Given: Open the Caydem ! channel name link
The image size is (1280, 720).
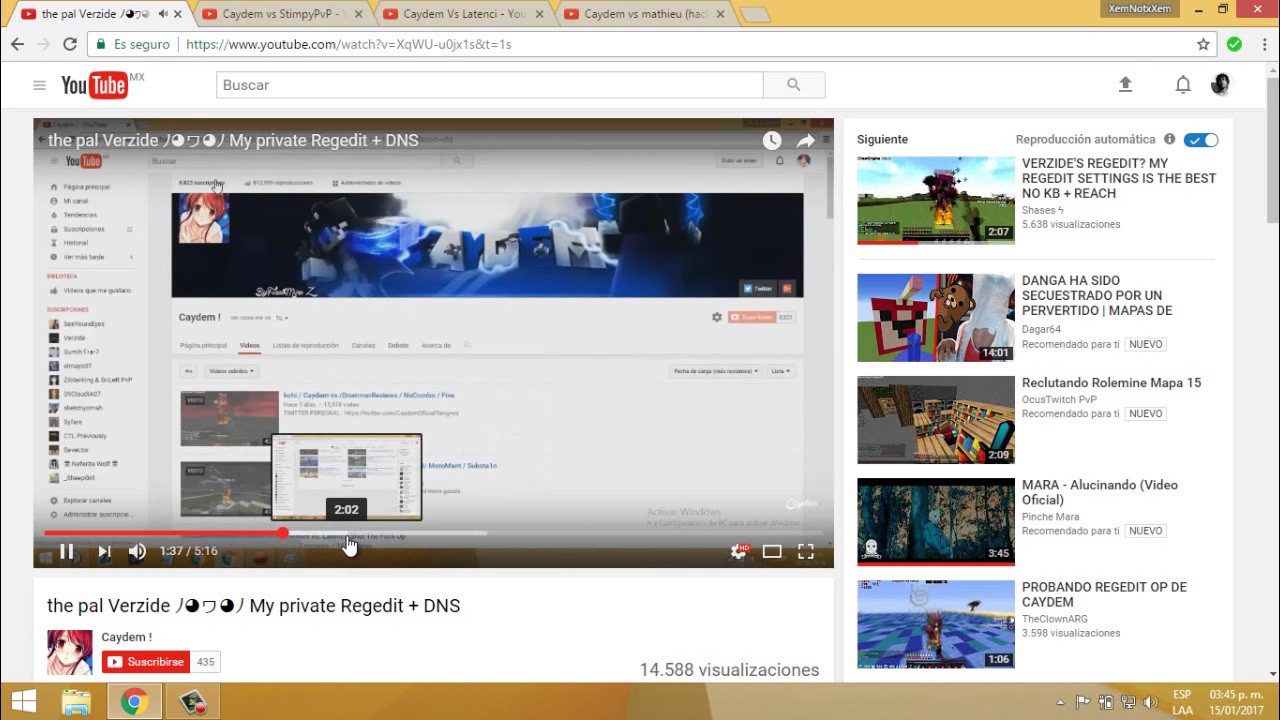Looking at the screenshot, I should pos(126,637).
